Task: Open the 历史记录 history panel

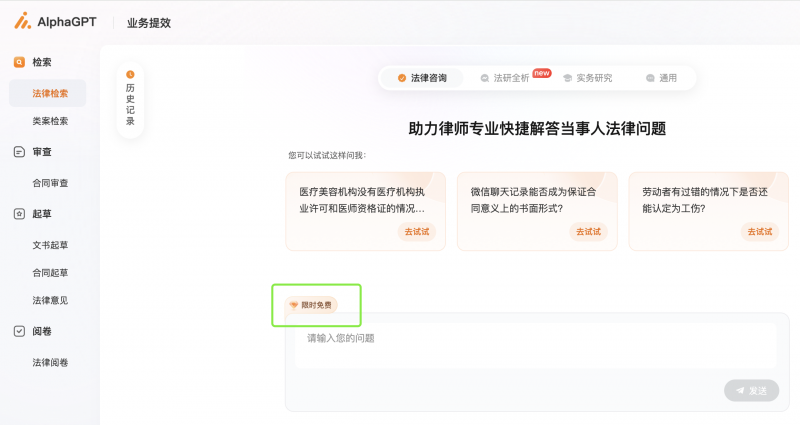Action: [130, 100]
